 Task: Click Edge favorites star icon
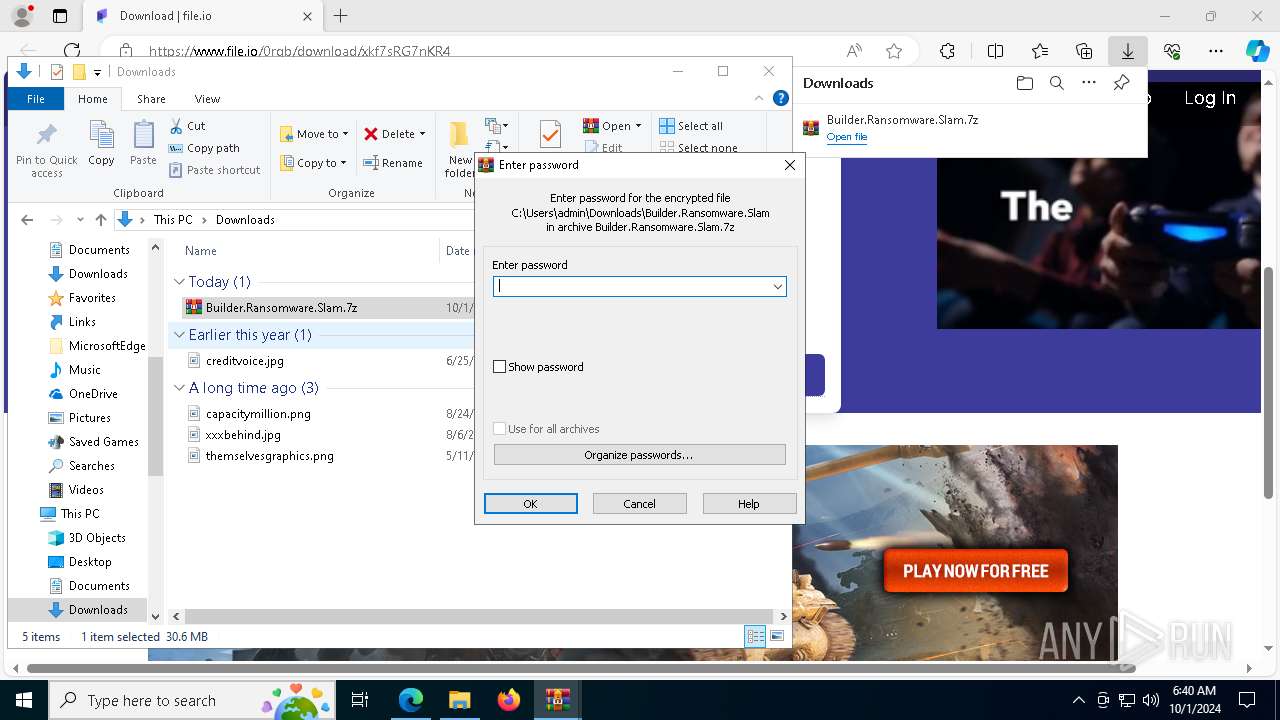[894, 51]
